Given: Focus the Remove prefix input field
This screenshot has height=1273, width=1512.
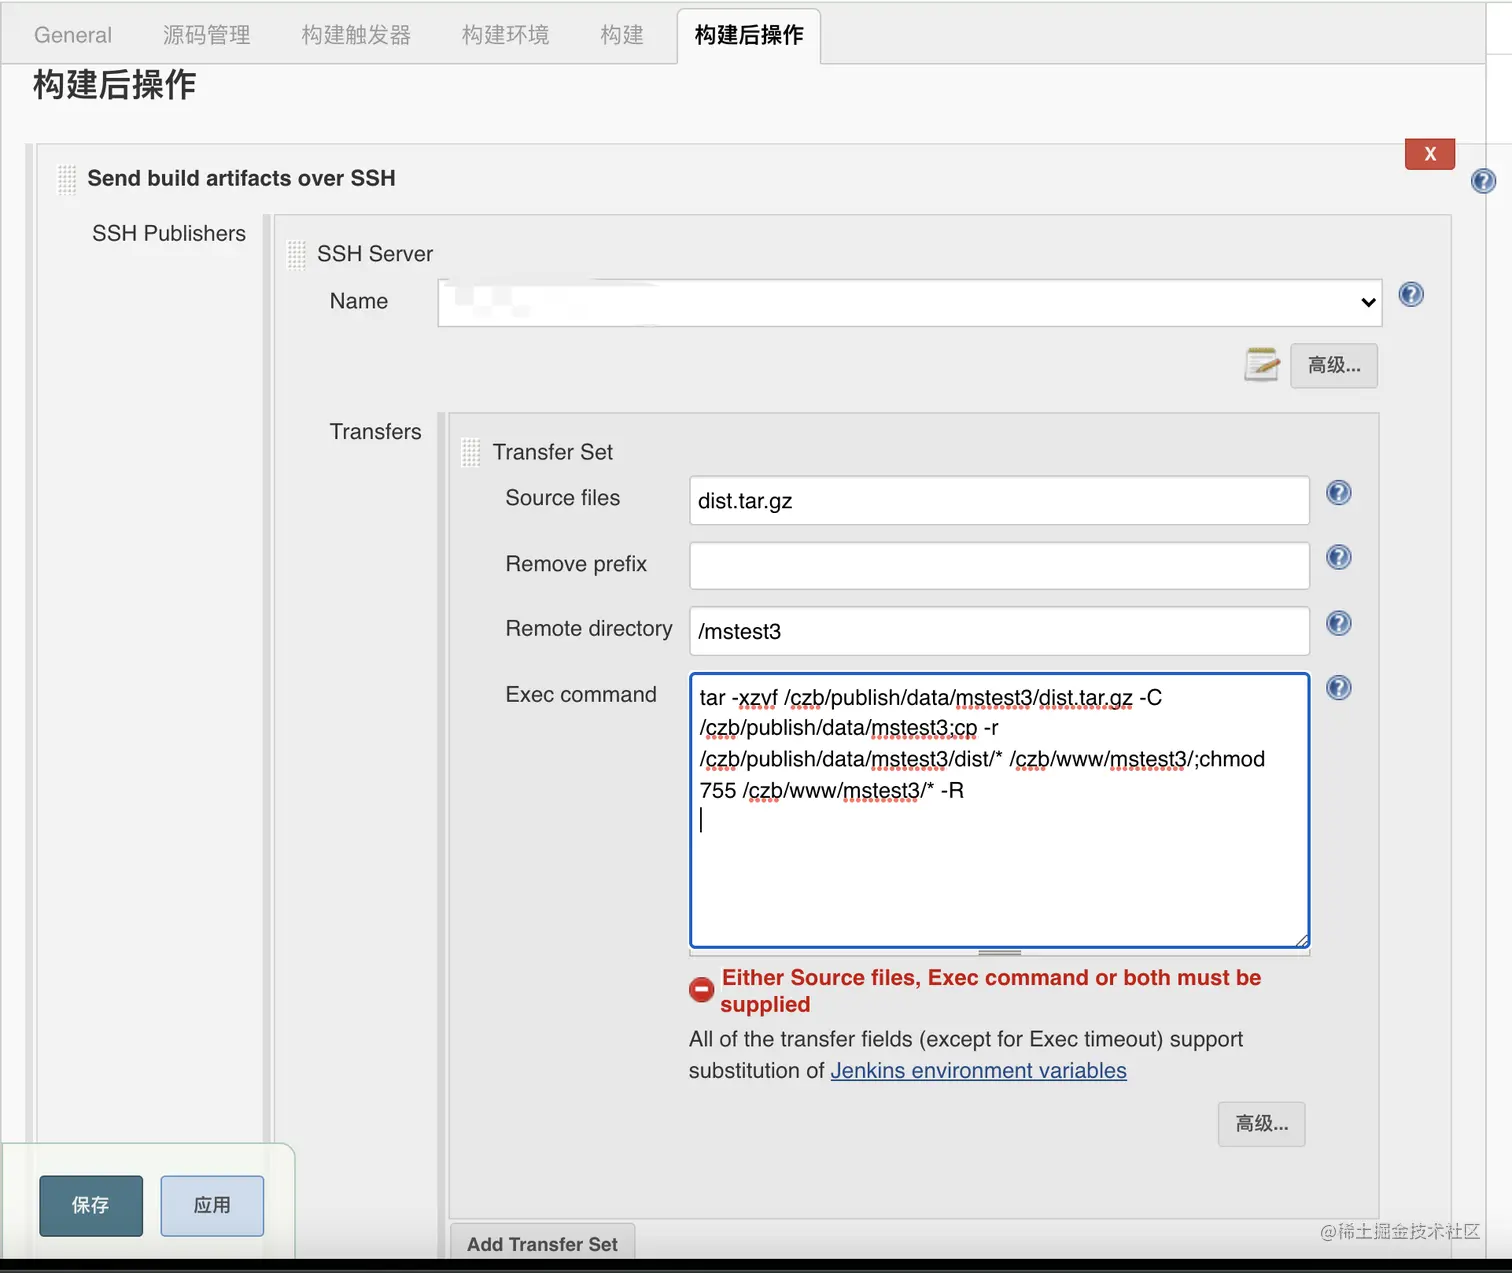Looking at the screenshot, I should tap(999, 566).
